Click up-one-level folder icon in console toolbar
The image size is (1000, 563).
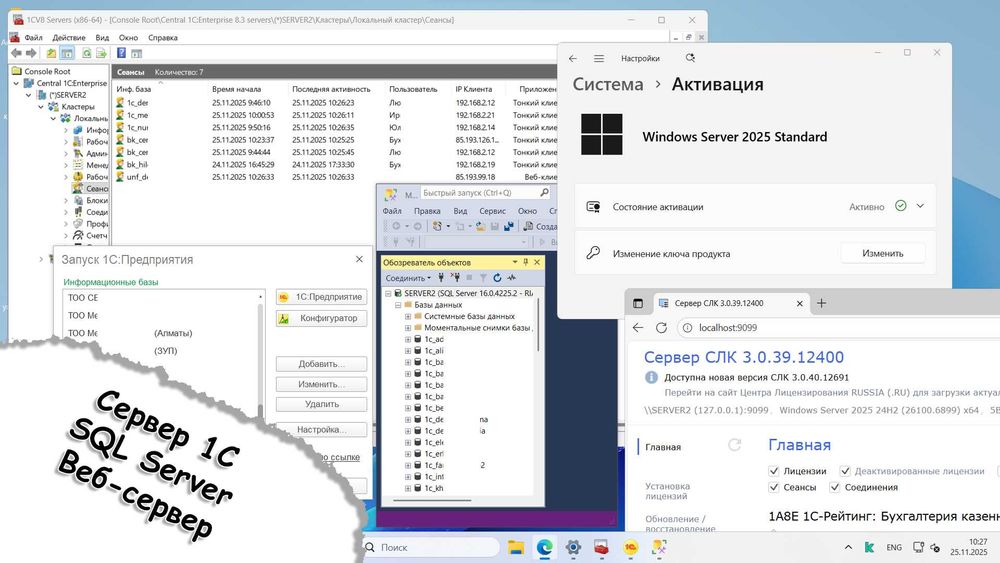pos(51,54)
